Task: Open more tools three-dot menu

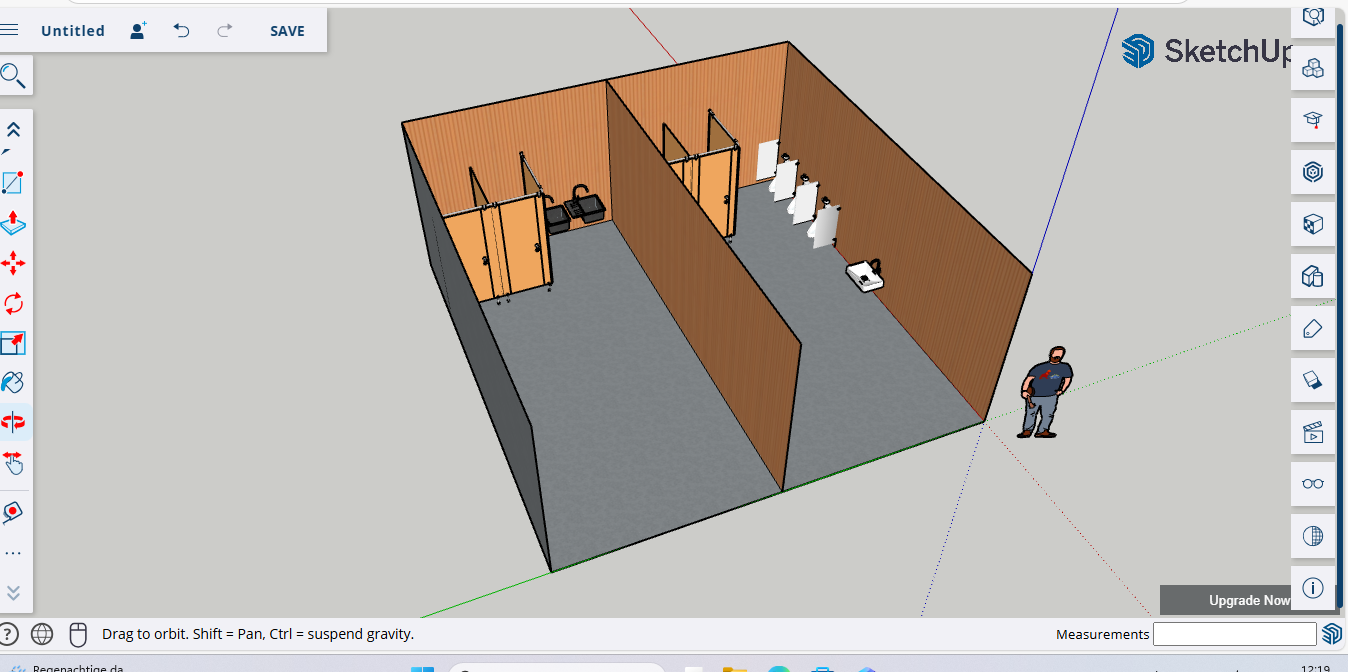Action: point(13,553)
